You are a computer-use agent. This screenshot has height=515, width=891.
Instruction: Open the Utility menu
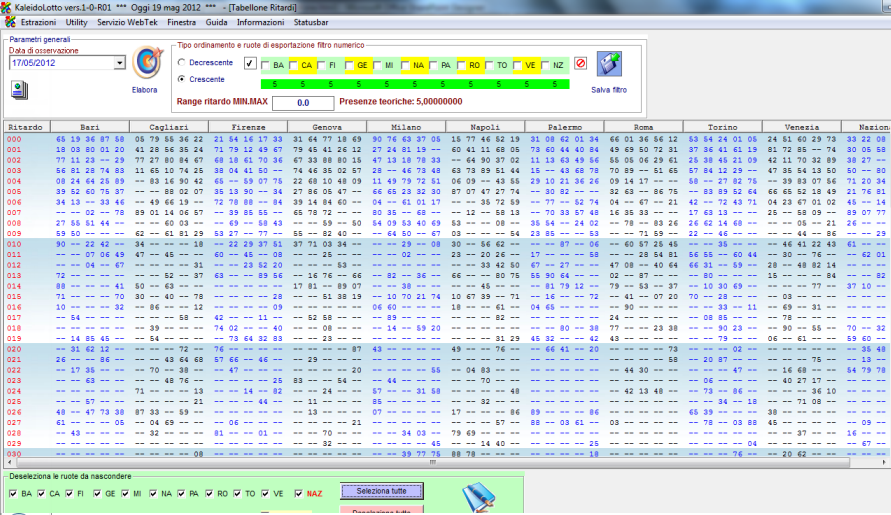point(76,22)
